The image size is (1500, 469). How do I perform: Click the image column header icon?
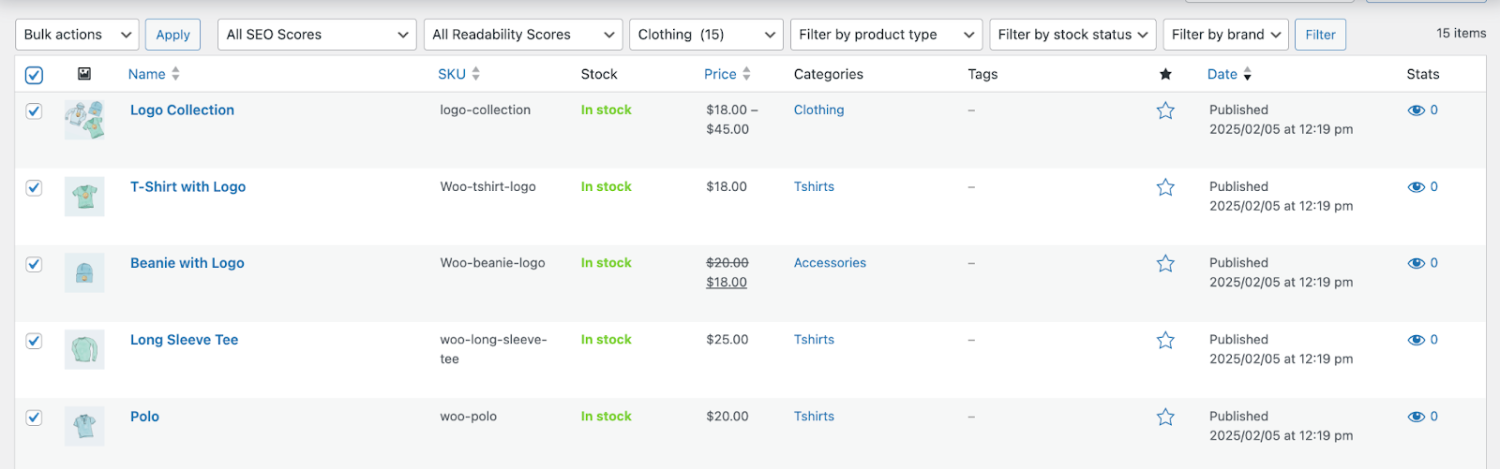pyautogui.click(x=84, y=74)
